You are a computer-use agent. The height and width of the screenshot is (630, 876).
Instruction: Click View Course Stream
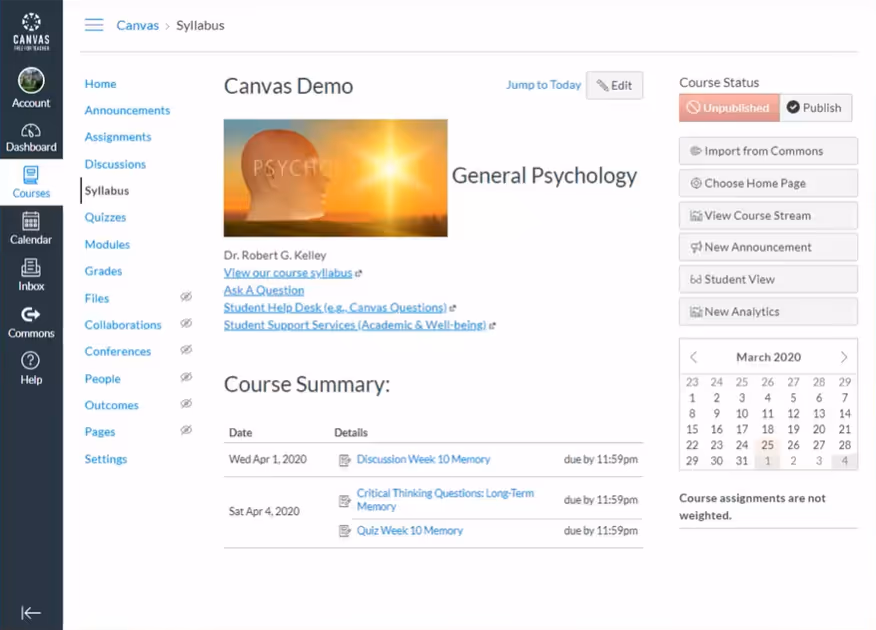[768, 216]
